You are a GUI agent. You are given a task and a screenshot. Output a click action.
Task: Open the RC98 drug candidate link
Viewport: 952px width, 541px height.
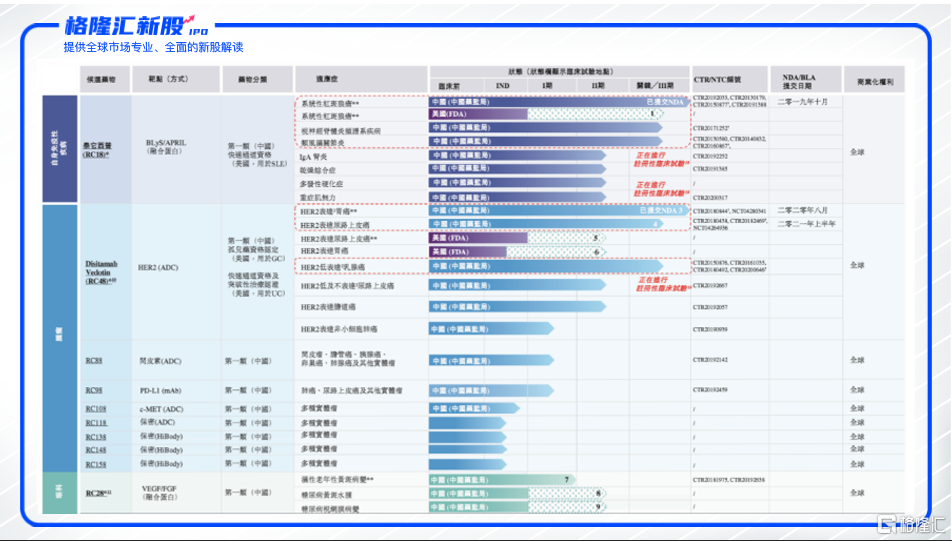pos(95,390)
